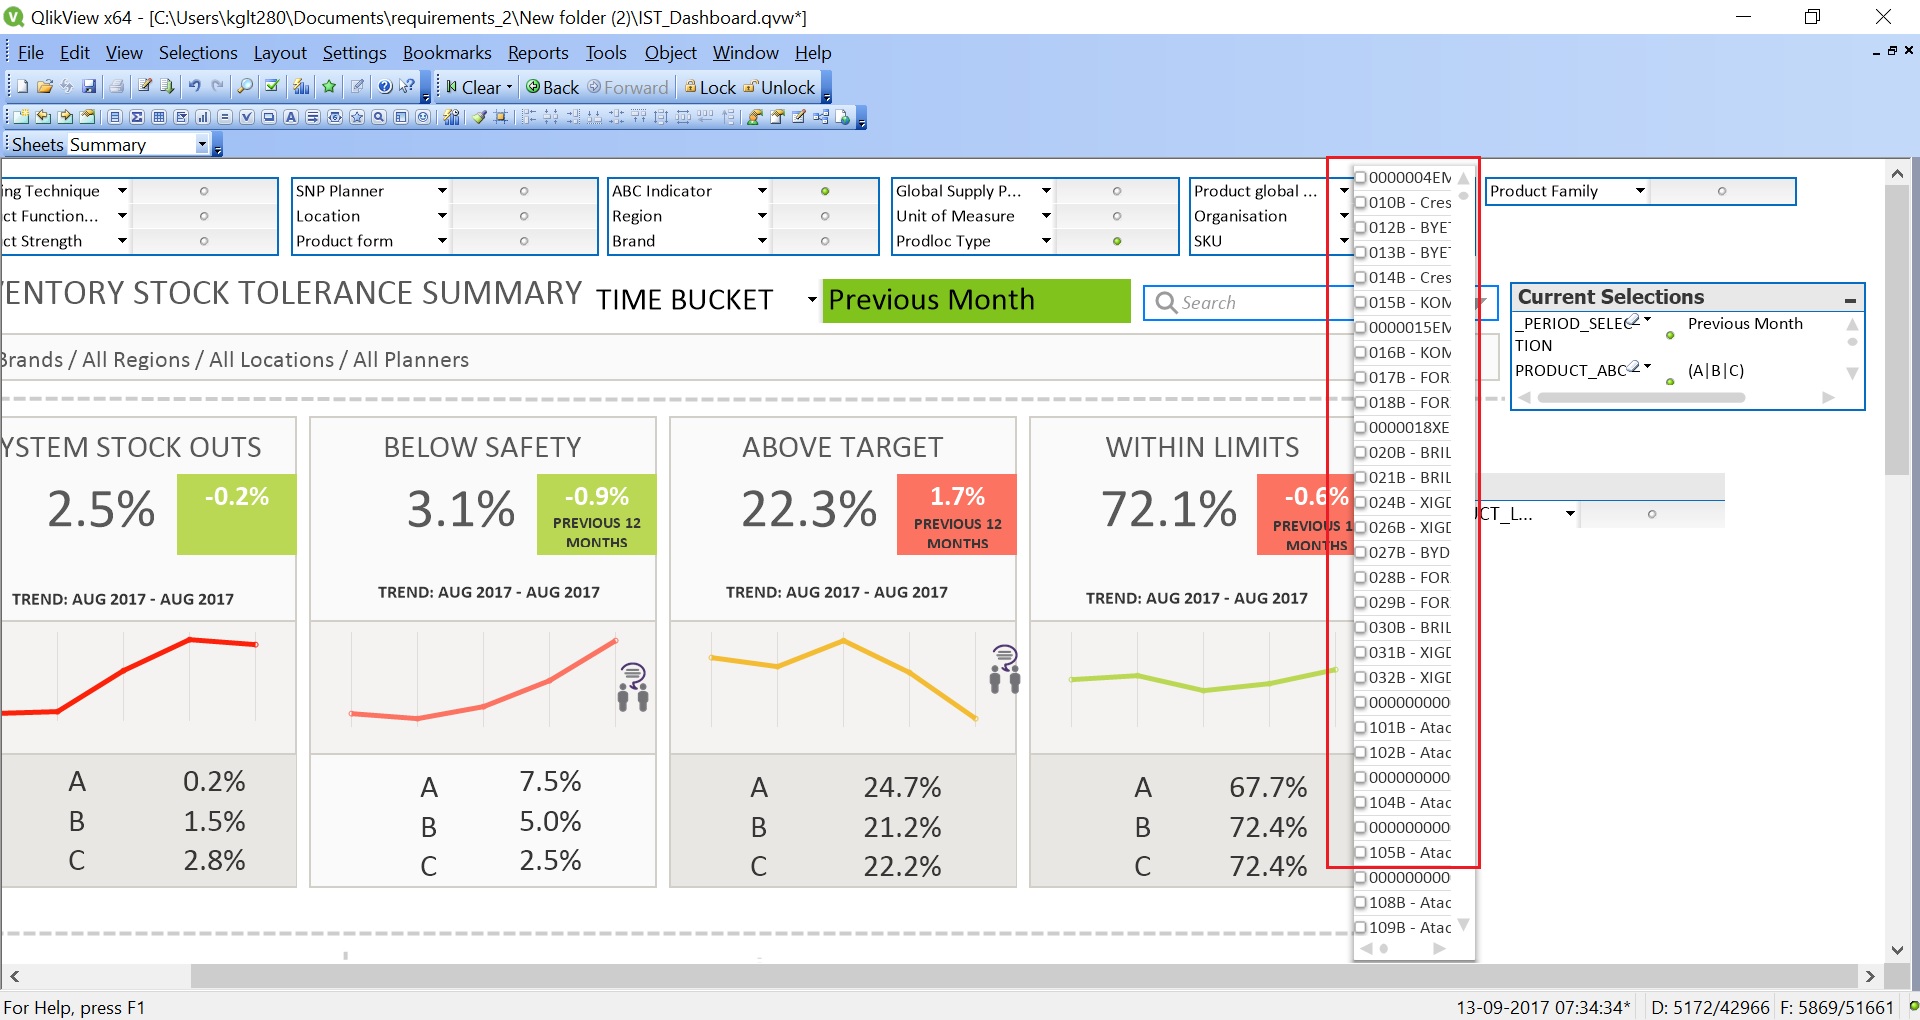
Task: Click the Save disk icon
Action: [x=88, y=87]
